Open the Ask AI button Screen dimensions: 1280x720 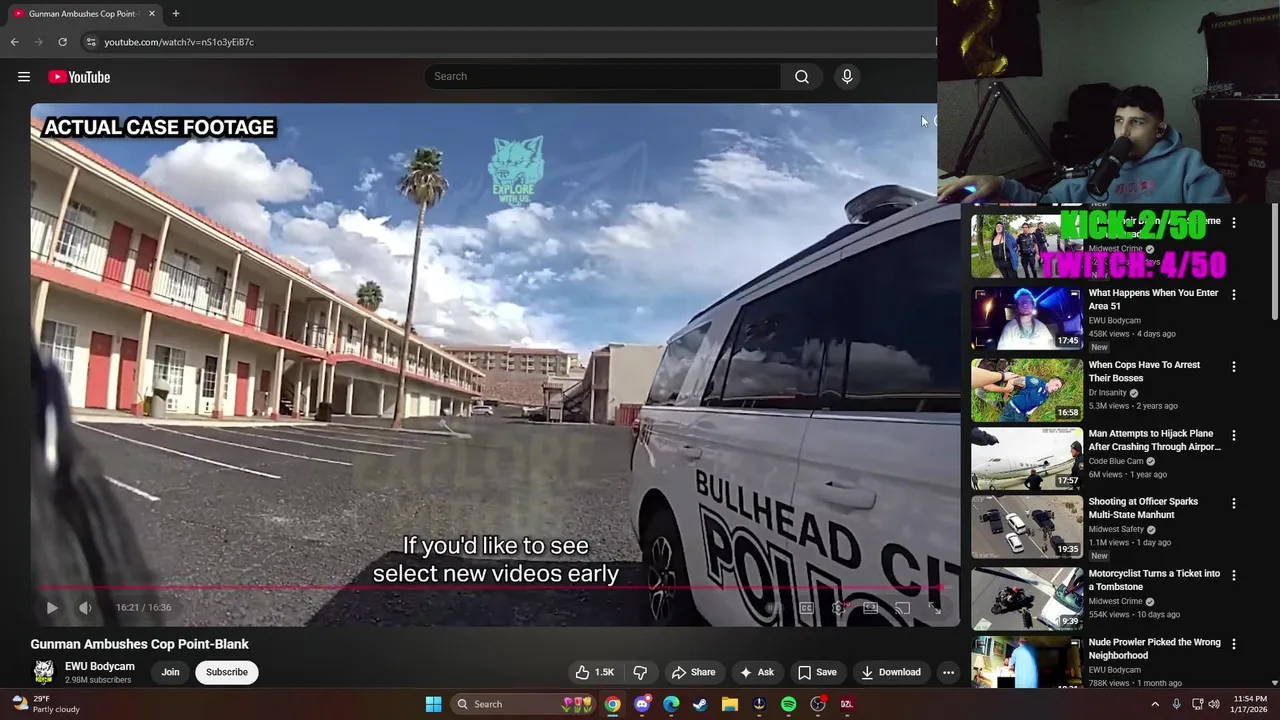point(756,672)
